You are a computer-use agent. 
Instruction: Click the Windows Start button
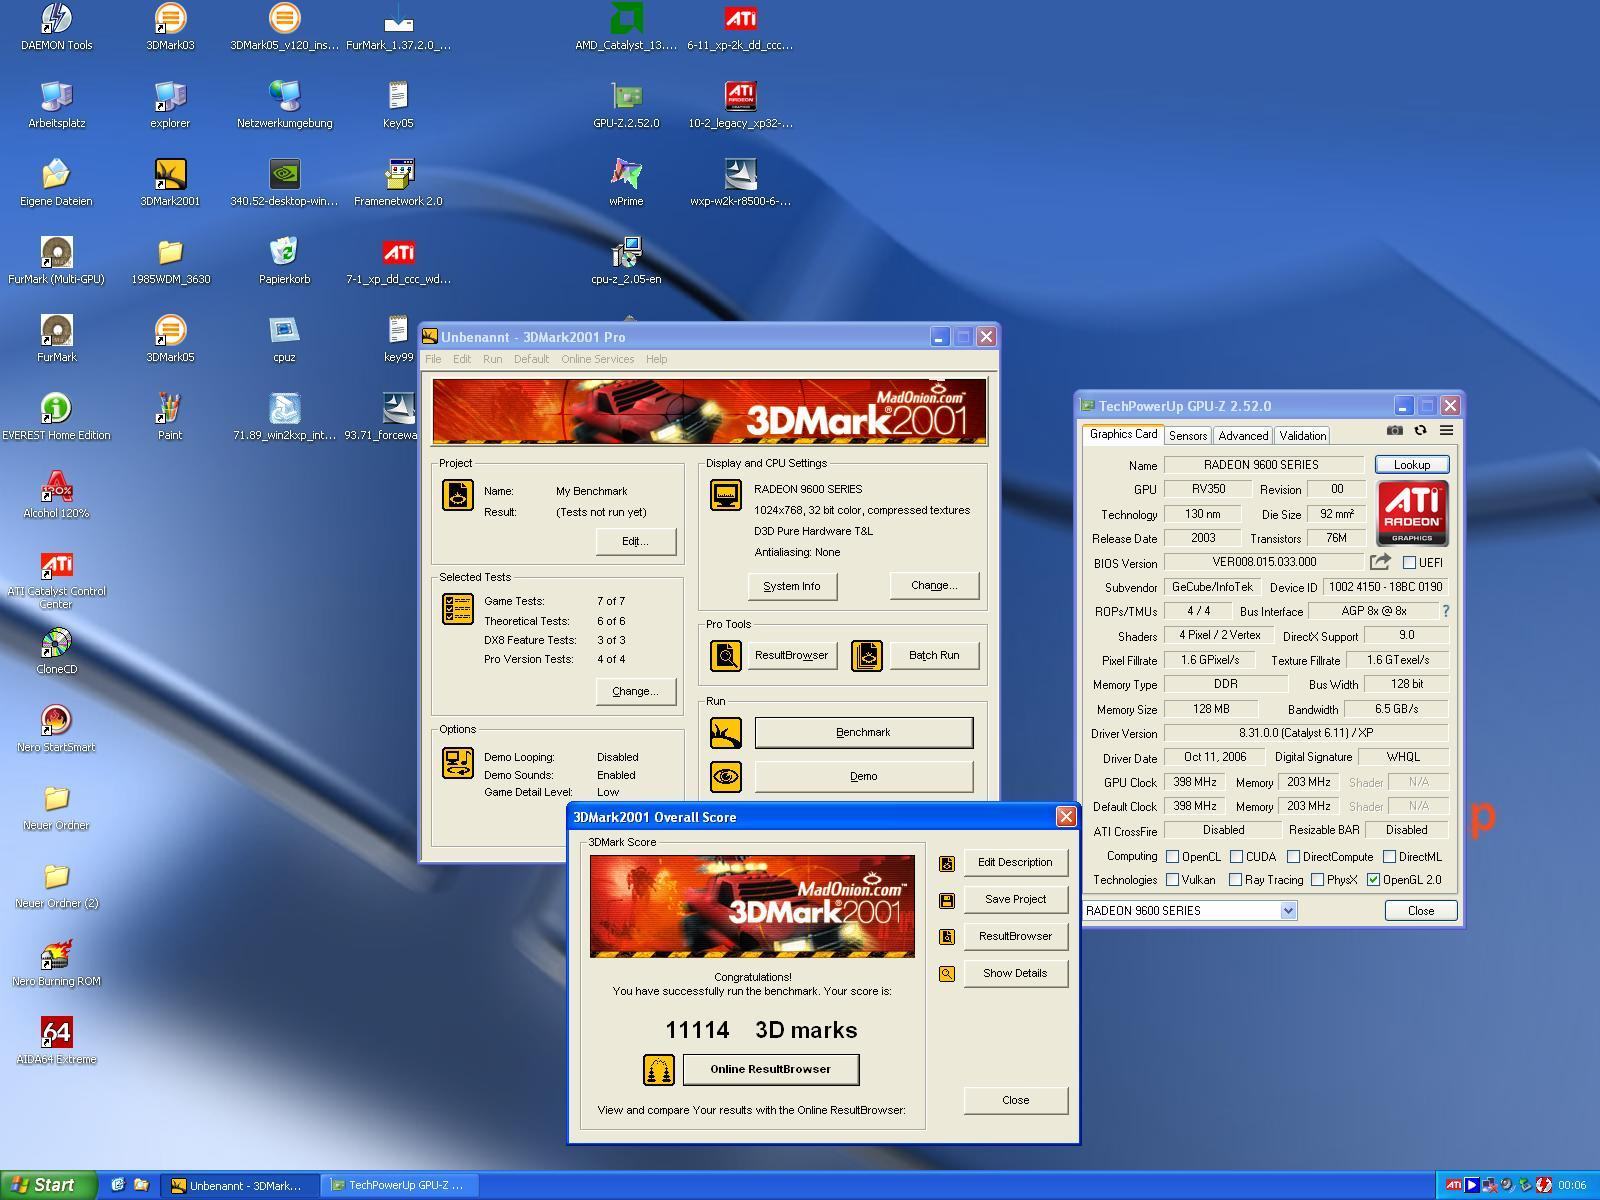pos(48,1185)
